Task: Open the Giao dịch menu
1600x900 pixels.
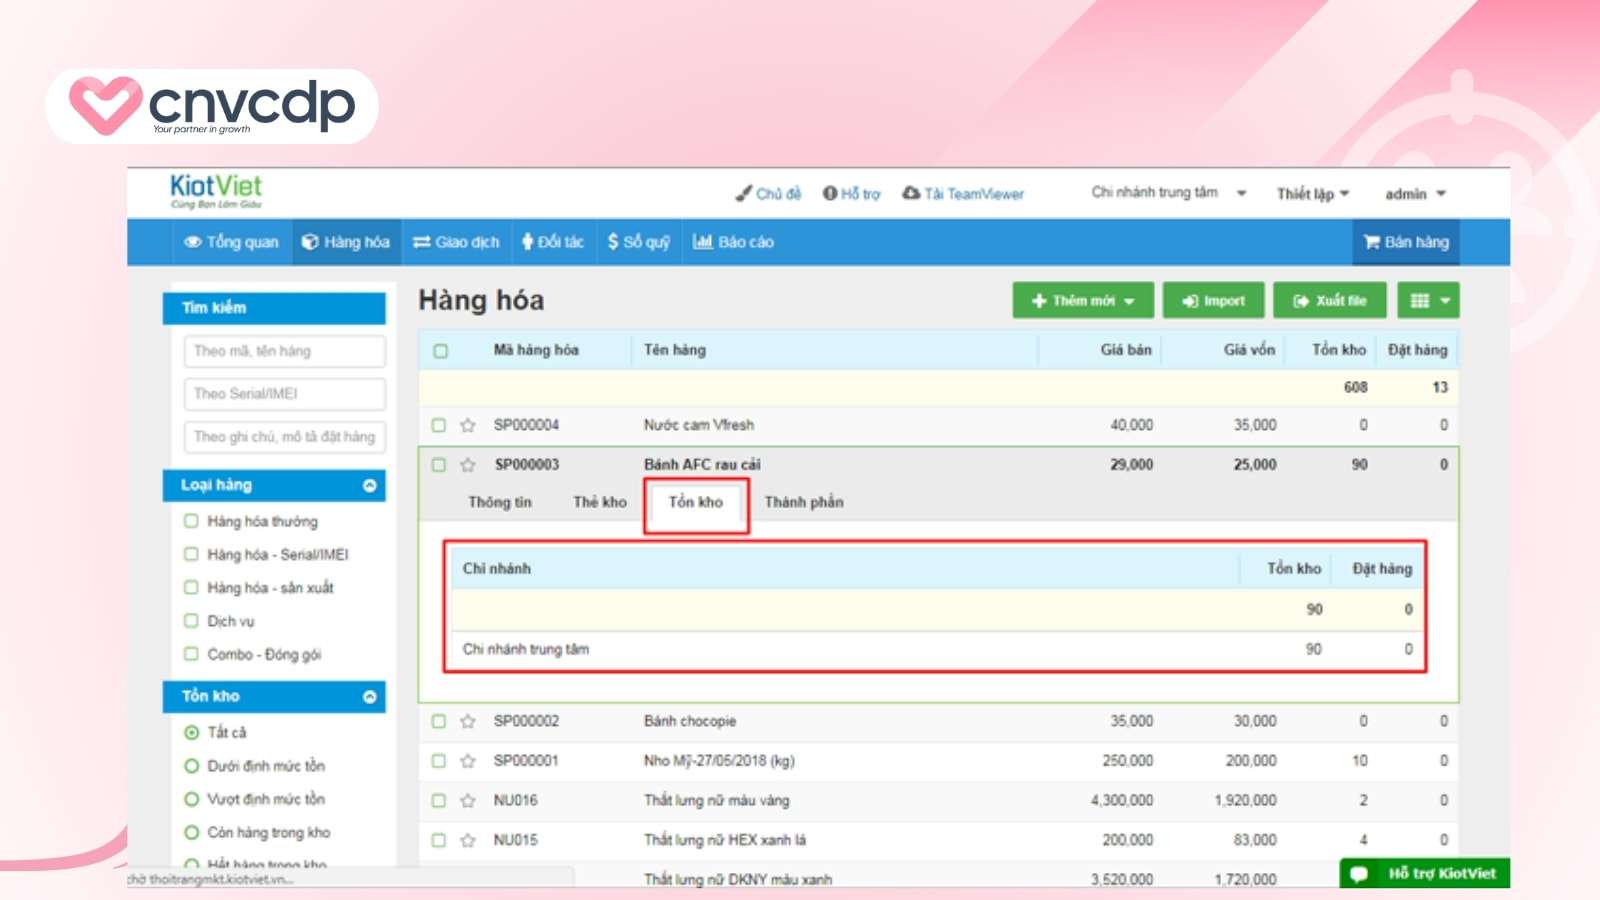Action: point(456,241)
